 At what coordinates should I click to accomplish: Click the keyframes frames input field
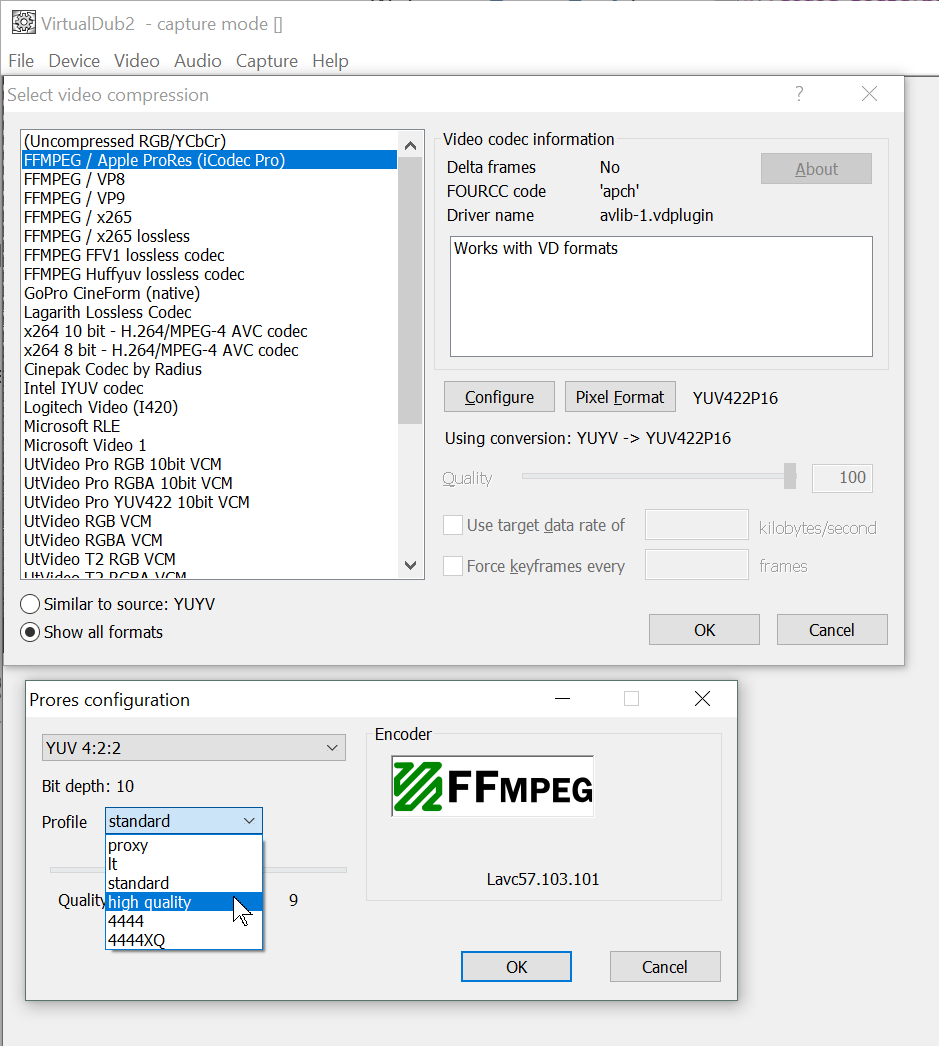(697, 565)
